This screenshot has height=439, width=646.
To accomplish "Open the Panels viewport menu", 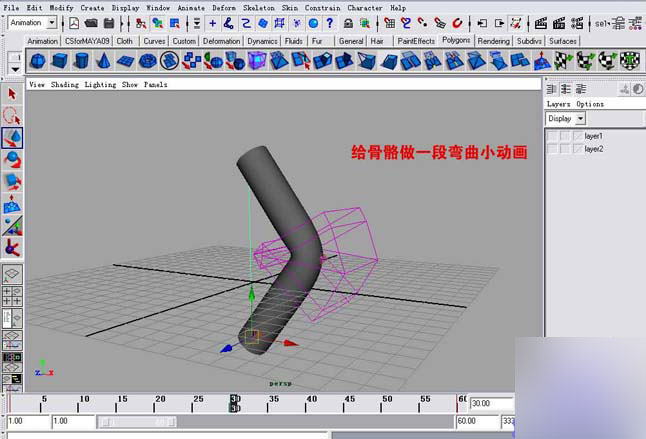I will 156,84.
